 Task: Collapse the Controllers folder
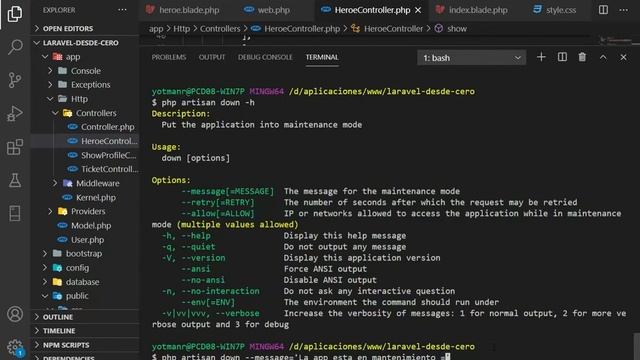(85, 113)
